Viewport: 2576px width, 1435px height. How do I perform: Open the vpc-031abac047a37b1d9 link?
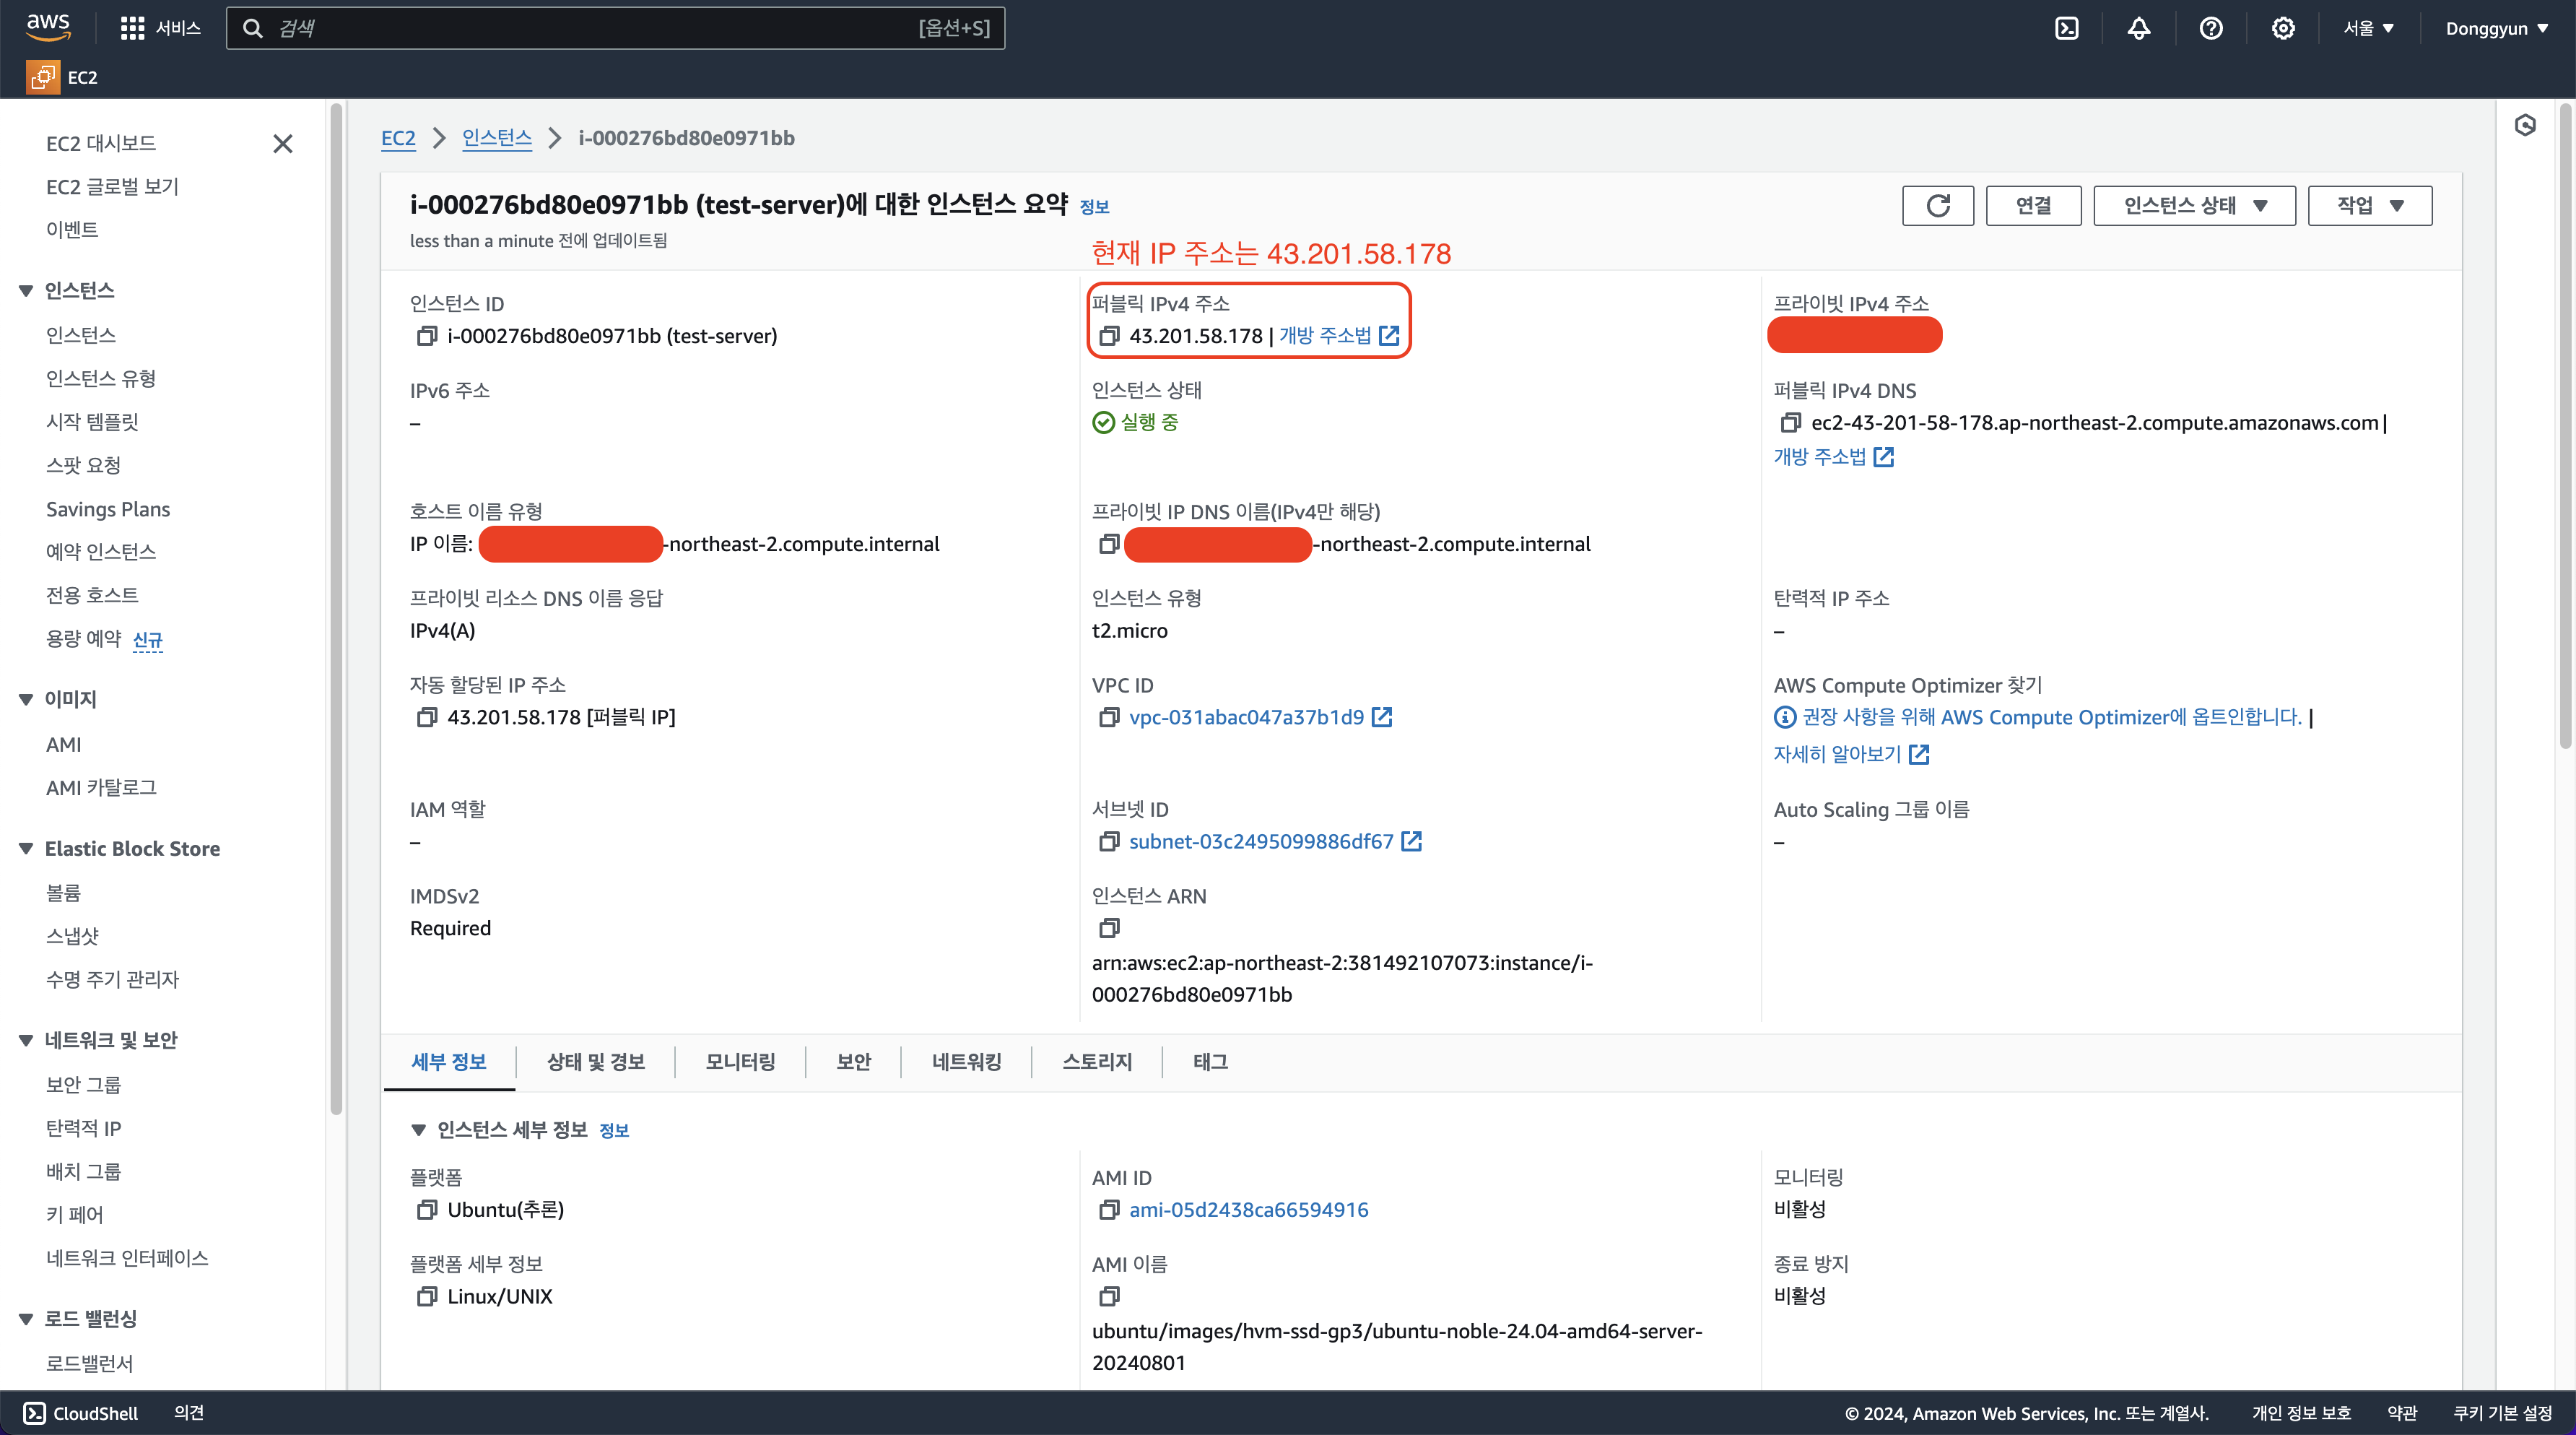pos(1246,717)
